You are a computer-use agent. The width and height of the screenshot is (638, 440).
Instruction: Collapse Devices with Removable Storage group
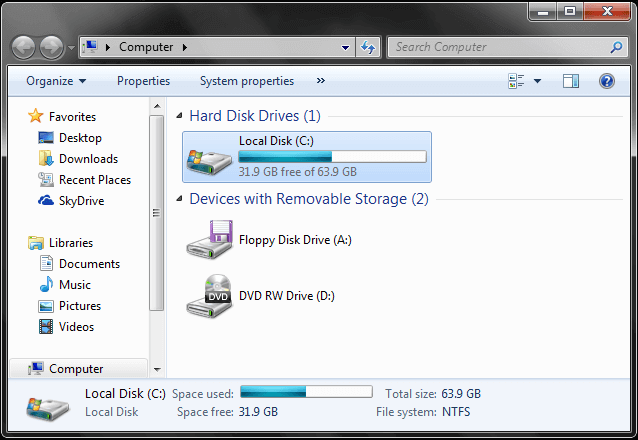coord(179,199)
